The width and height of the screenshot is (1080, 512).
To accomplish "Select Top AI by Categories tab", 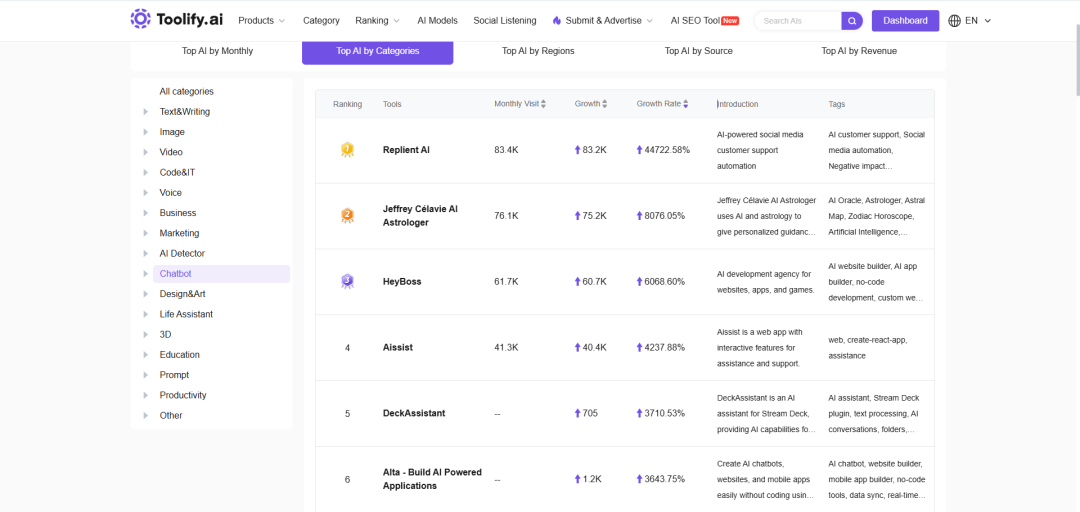I will pyautogui.click(x=377, y=51).
